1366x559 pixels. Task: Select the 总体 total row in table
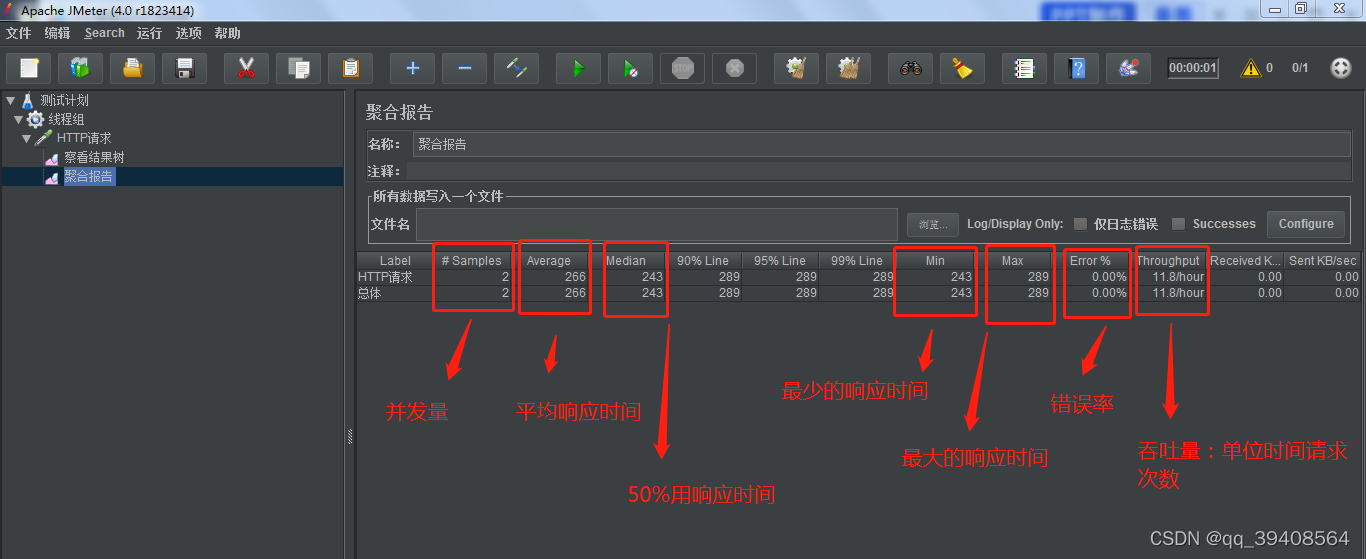(x=859, y=293)
